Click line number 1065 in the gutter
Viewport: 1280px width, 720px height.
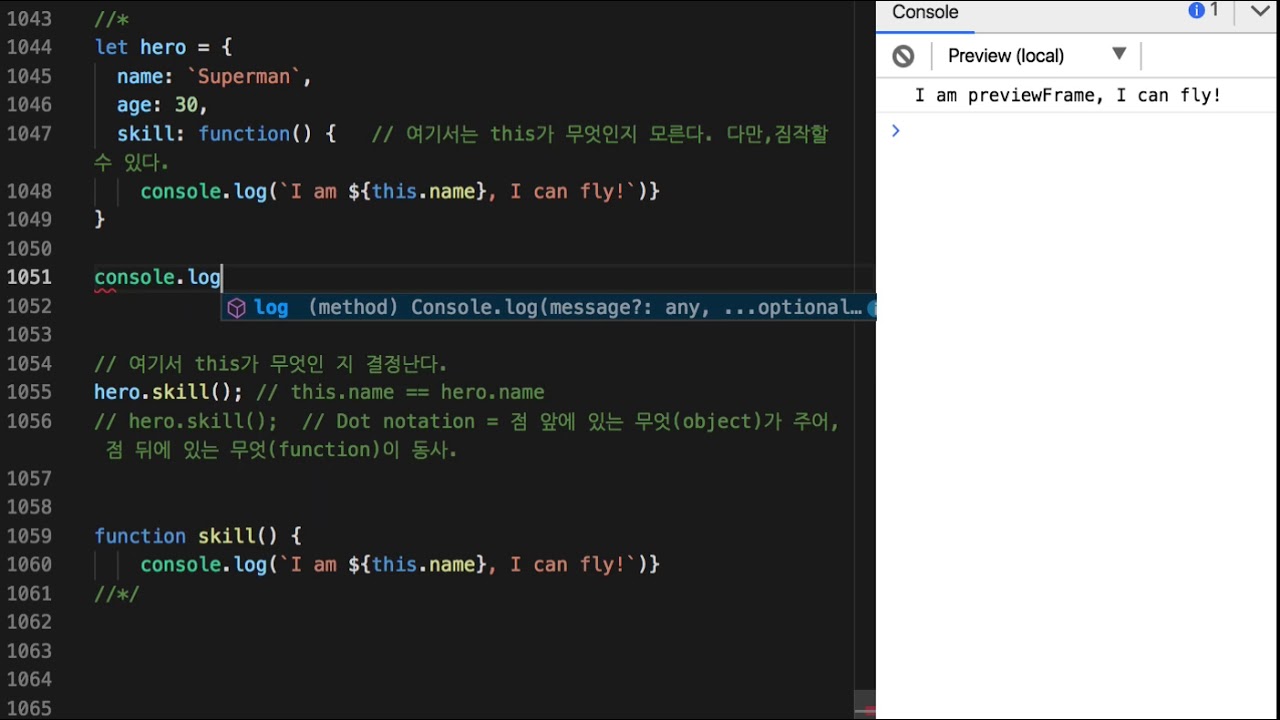(x=29, y=708)
